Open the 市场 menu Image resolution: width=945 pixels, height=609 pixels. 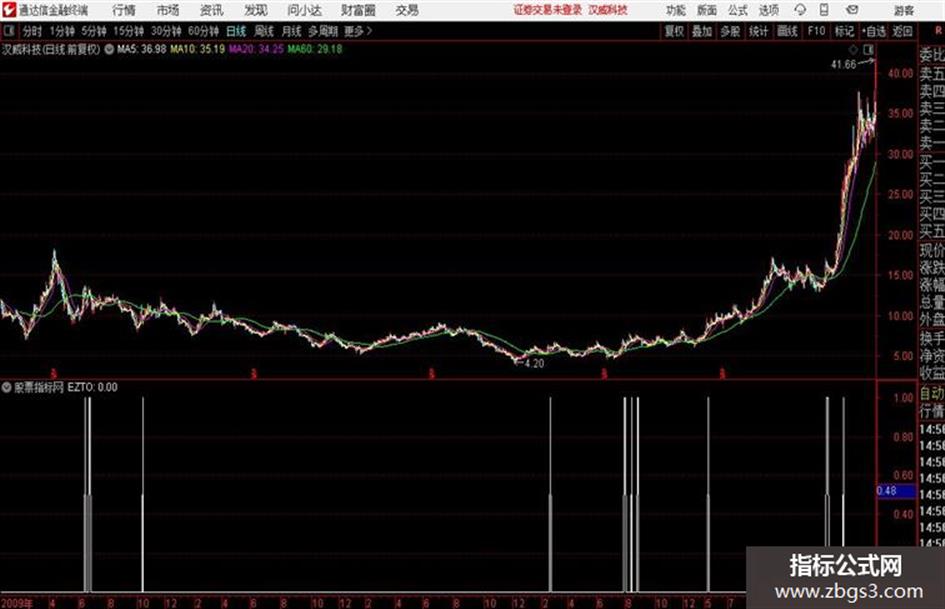168,10
